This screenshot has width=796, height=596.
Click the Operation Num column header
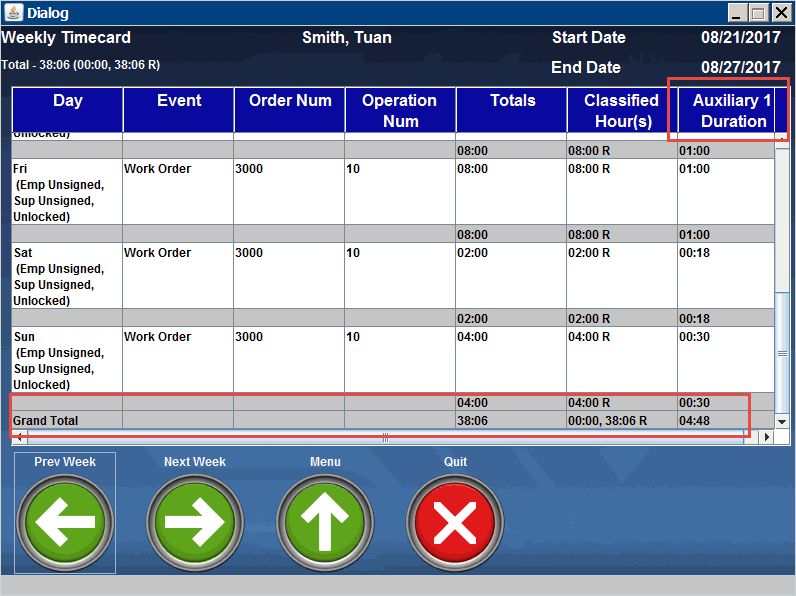(400, 110)
